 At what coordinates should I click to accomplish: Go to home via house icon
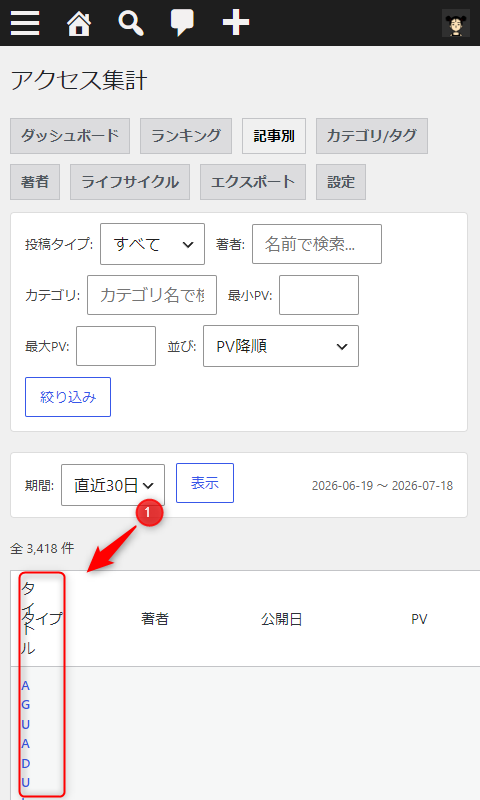point(79,23)
